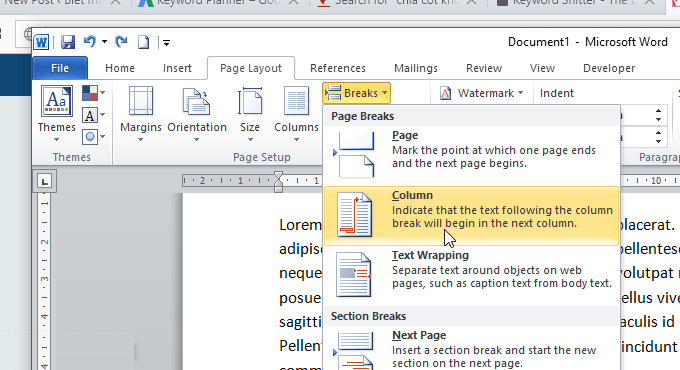Open the Columns menu
Image resolution: width=680 pixels, height=370 pixels.
pos(296,114)
